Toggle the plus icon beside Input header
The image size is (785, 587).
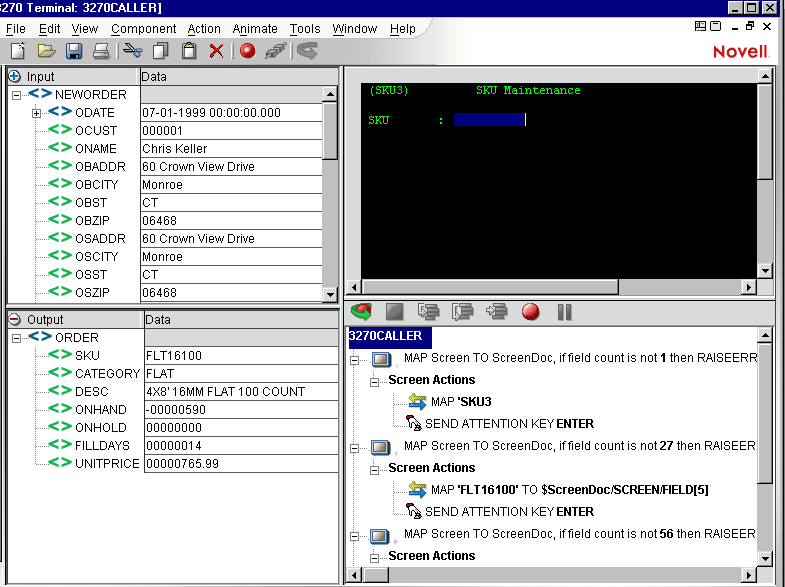click(14, 77)
